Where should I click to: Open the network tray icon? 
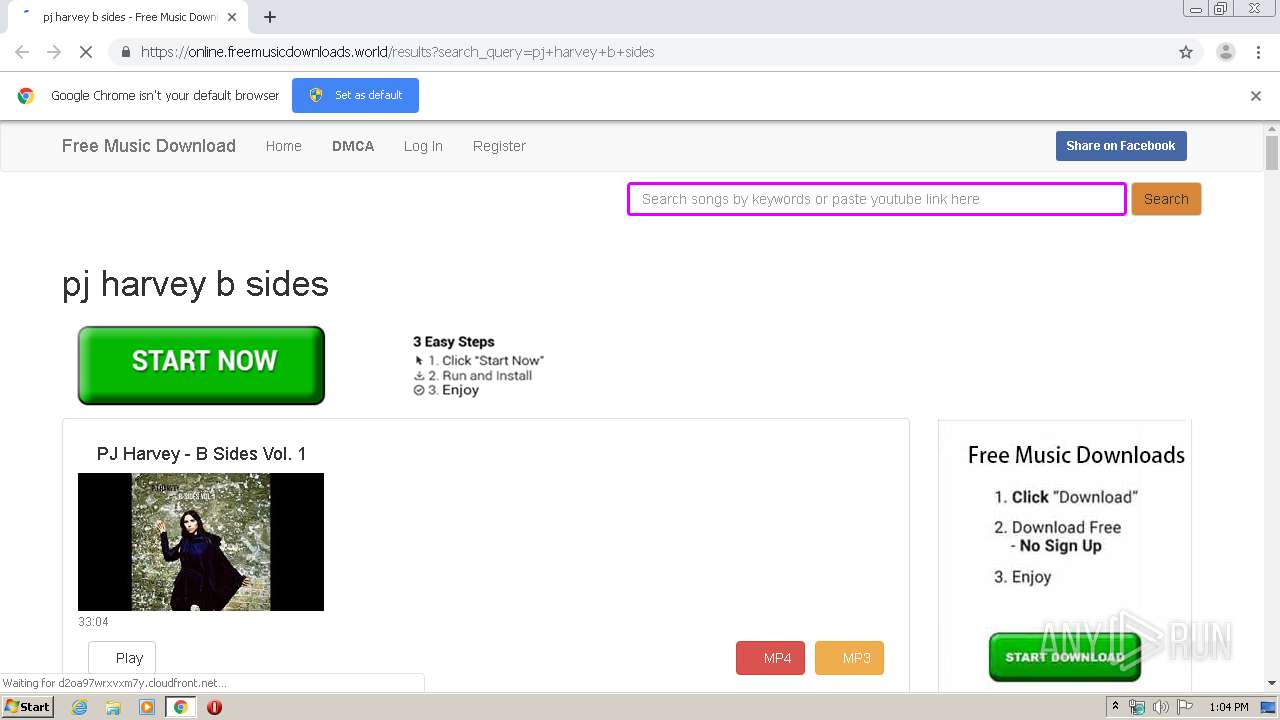(1137, 707)
